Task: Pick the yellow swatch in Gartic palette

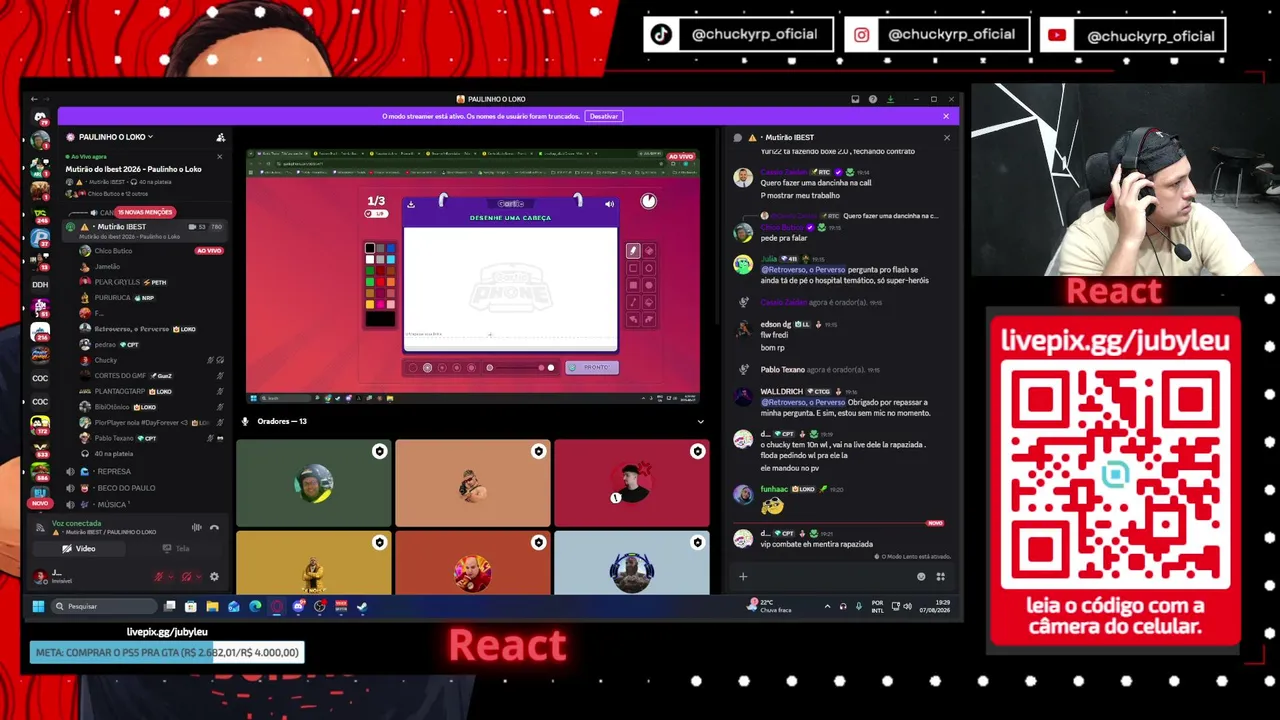Action: coord(370,304)
